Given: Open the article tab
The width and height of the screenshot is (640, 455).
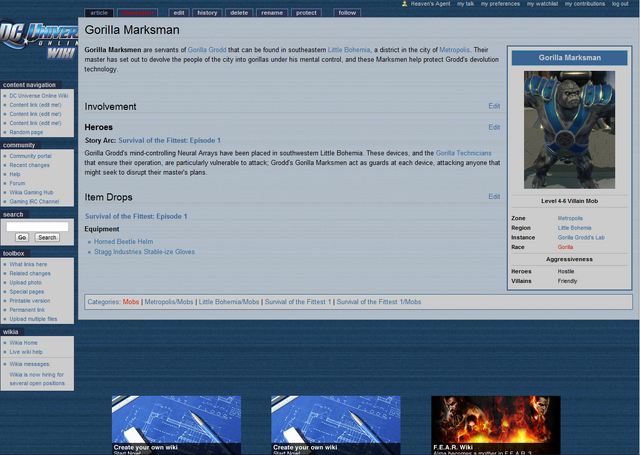Looking at the screenshot, I should tap(99, 13).
